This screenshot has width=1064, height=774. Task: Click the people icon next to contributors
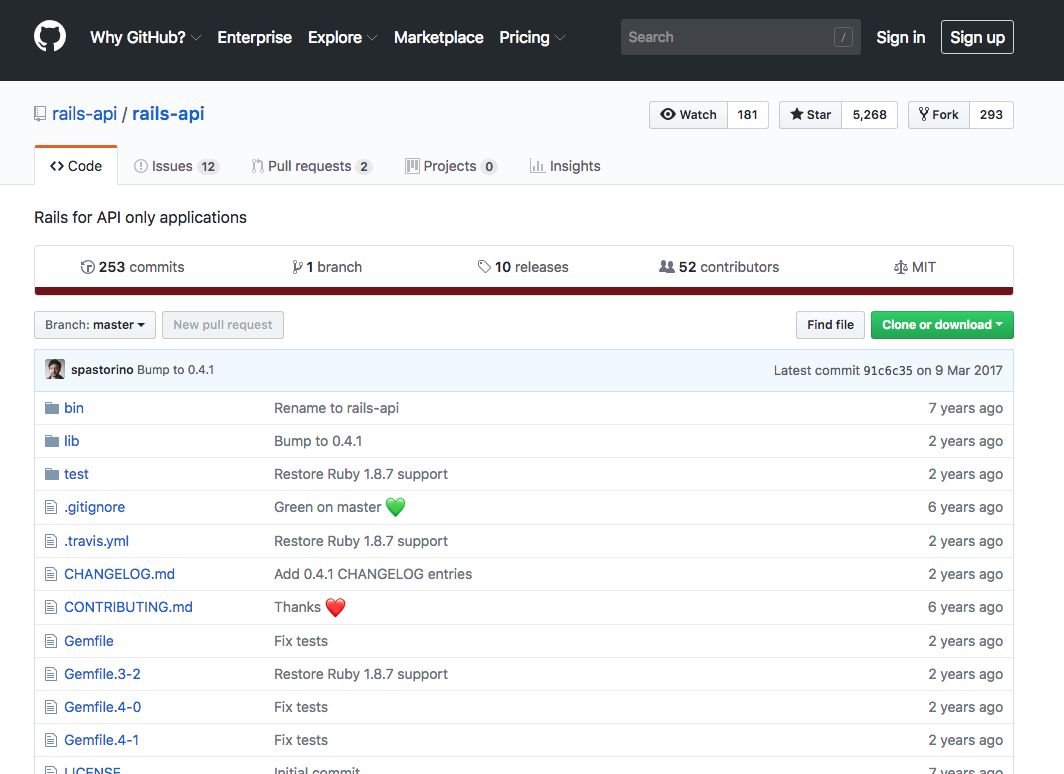point(667,267)
